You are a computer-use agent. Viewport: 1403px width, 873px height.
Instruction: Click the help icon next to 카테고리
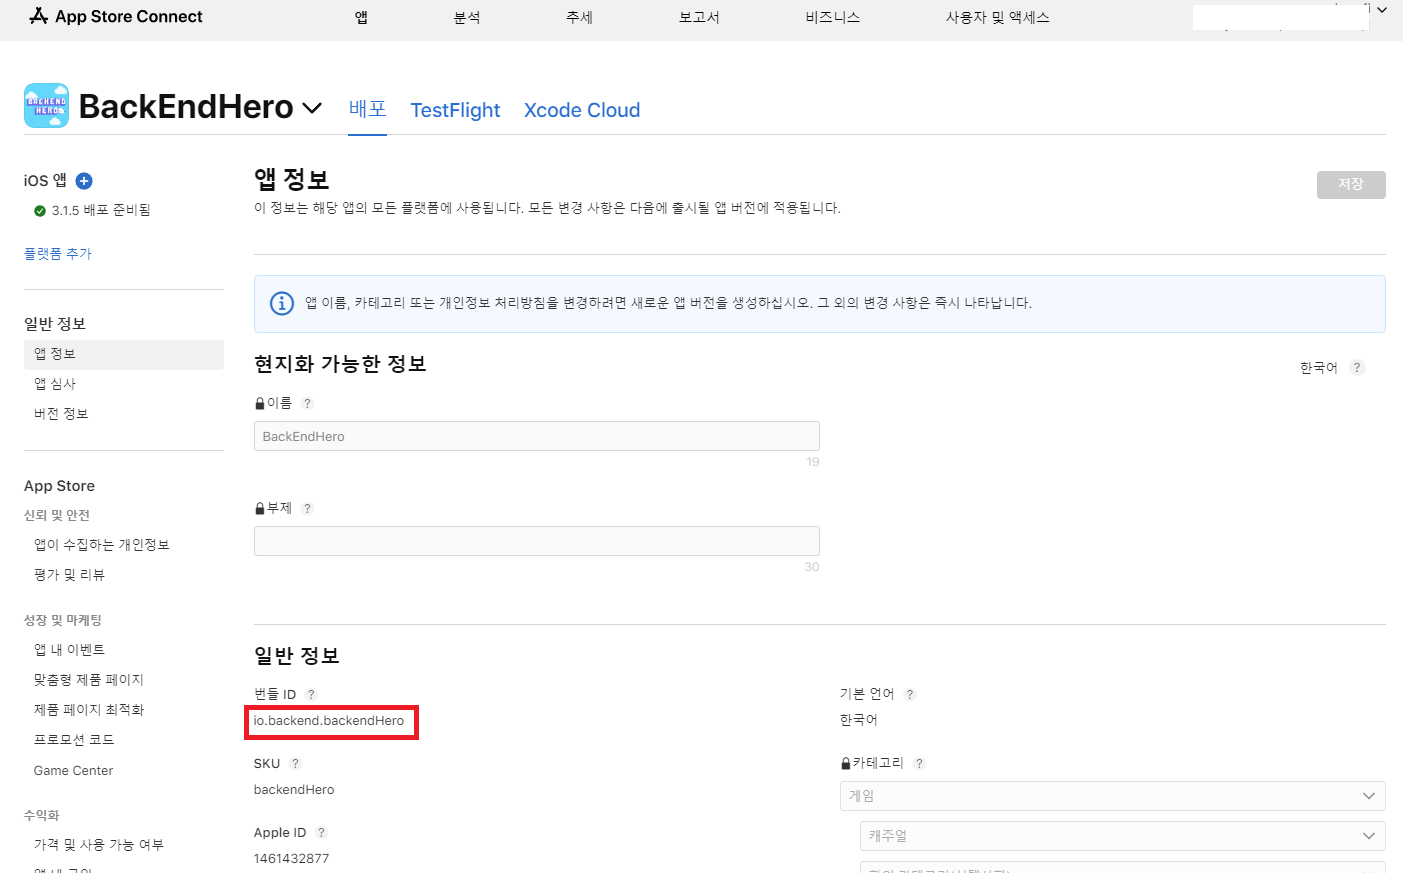919,764
